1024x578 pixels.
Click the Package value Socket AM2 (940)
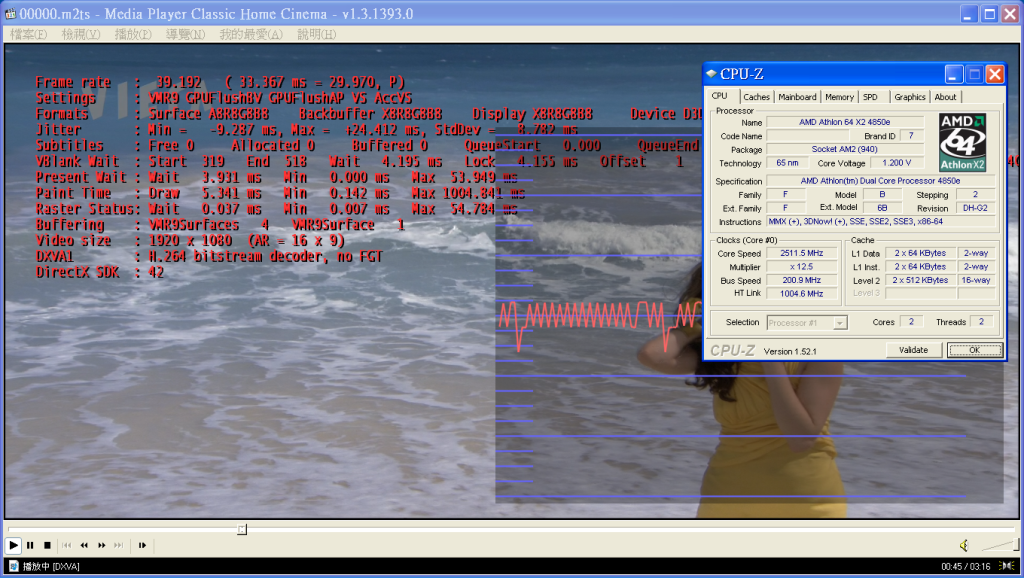point(844,149)
